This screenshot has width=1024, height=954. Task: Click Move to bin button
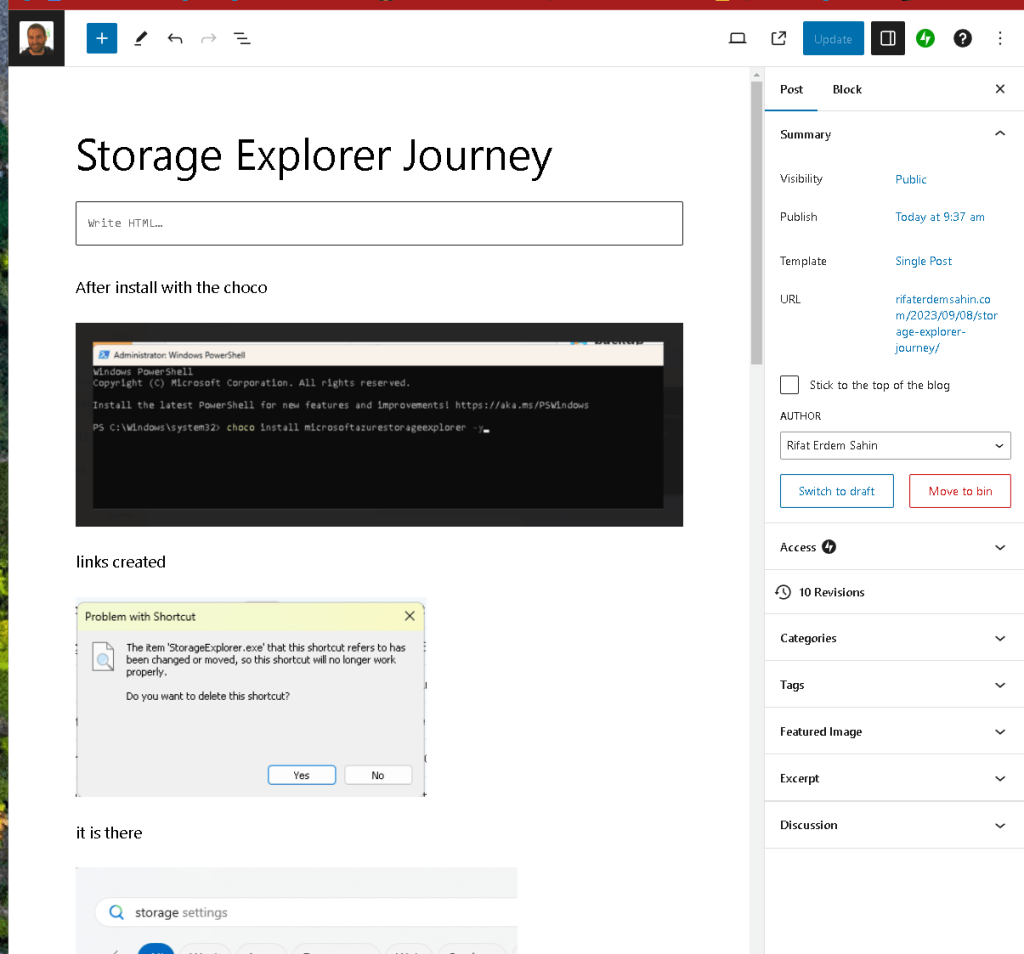coord(960,491)
